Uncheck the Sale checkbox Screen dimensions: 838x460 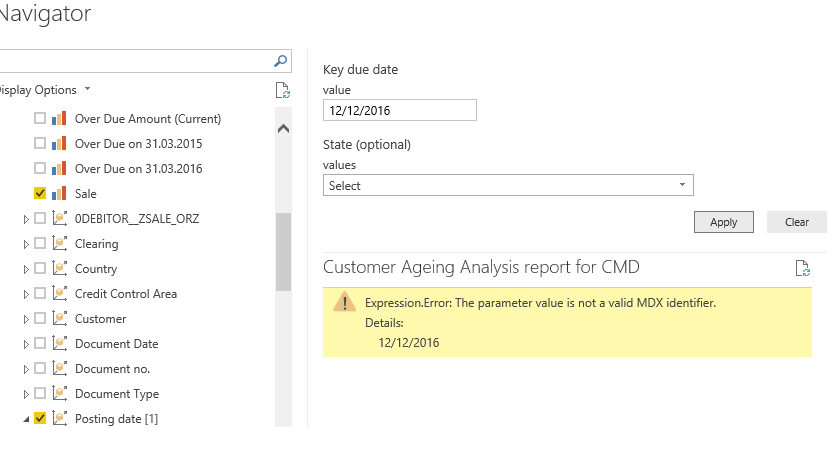(x=40, y=193)
